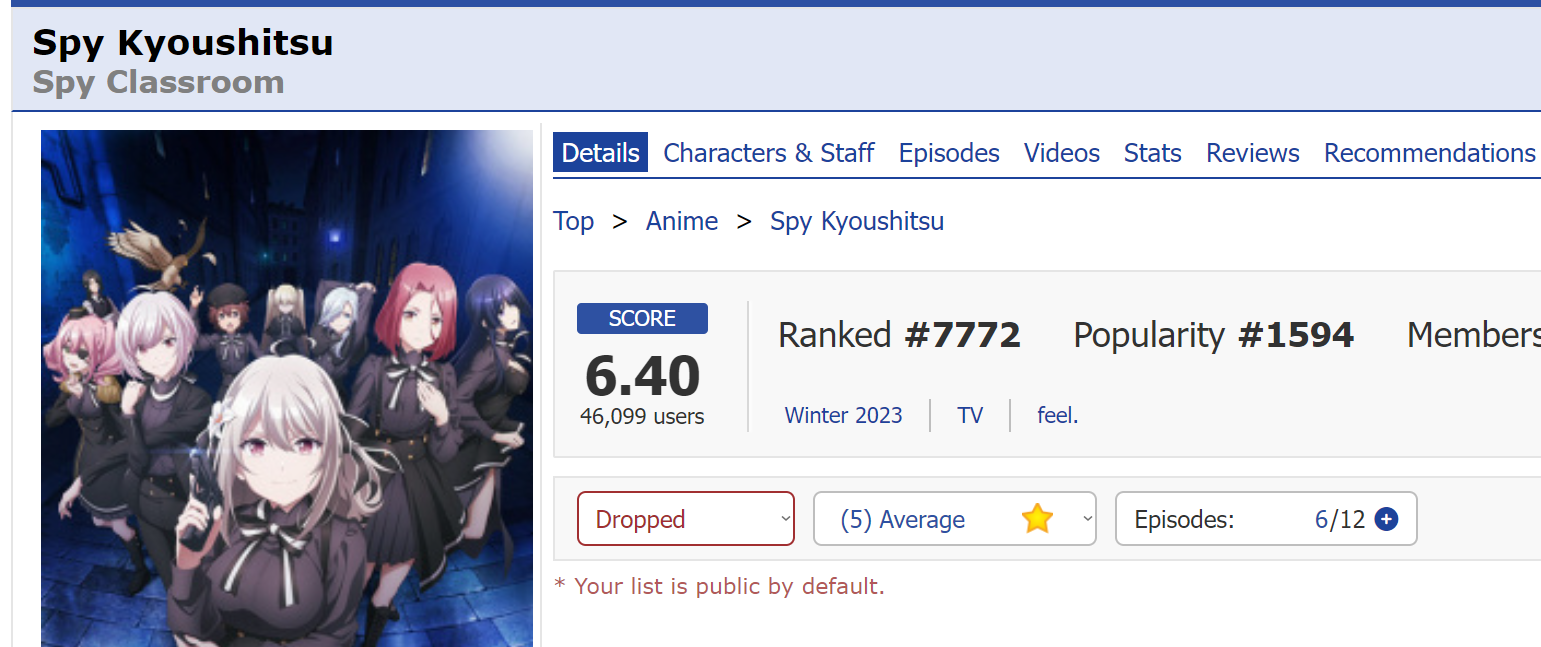Viewport: 1541px width, 647px height.
Task: Click the TV type link
Action: click(x=970, y=415)
